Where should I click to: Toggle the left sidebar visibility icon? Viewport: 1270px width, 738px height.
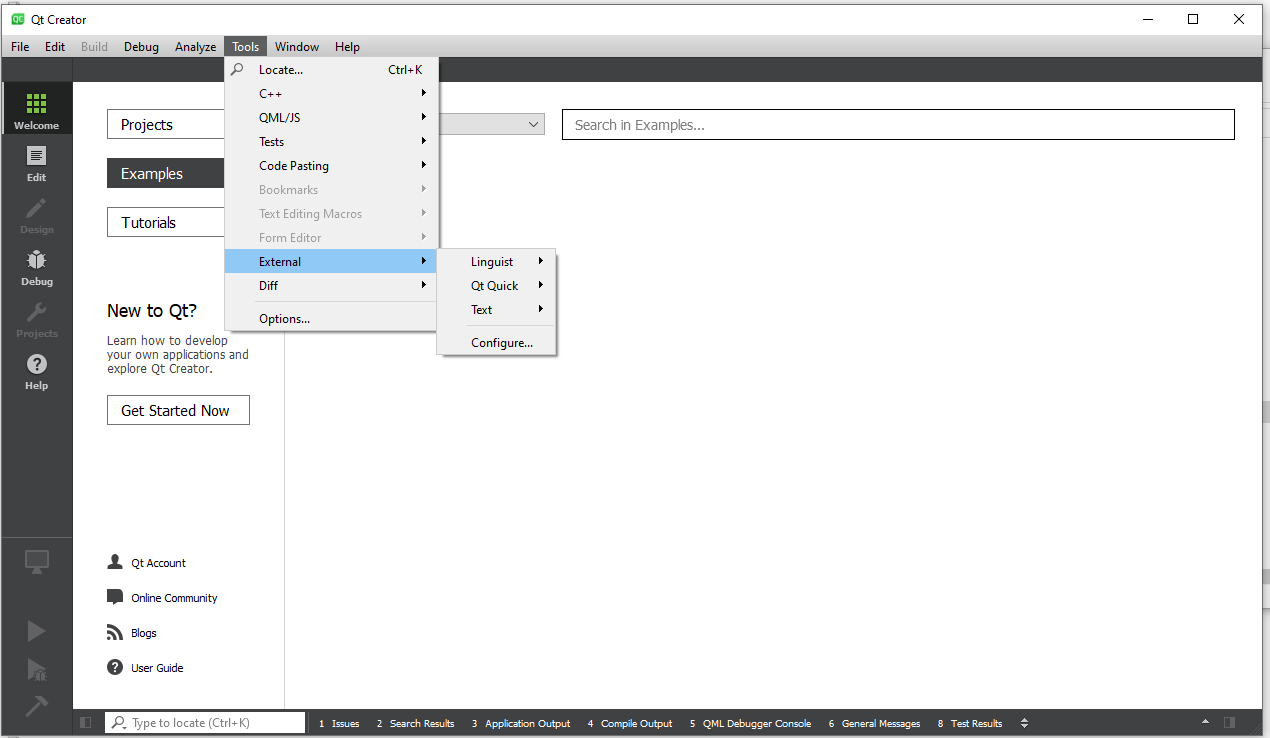pos(85,722)
